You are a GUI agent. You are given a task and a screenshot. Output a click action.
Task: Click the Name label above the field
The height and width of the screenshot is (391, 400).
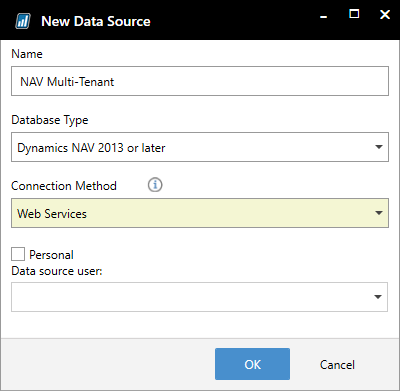pyautogui.click(x=27, y=54)
